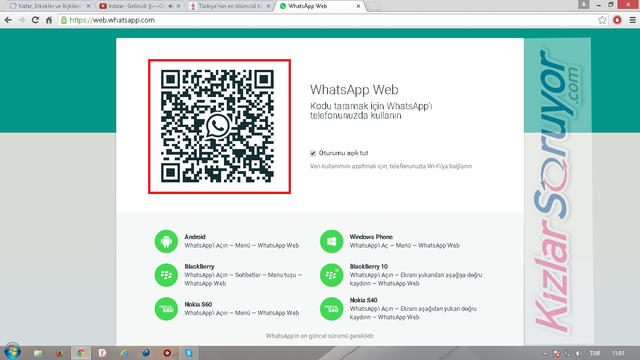Click the volume icon in system tray
This screenshot has width=640, height=360.
click(578, 353)
